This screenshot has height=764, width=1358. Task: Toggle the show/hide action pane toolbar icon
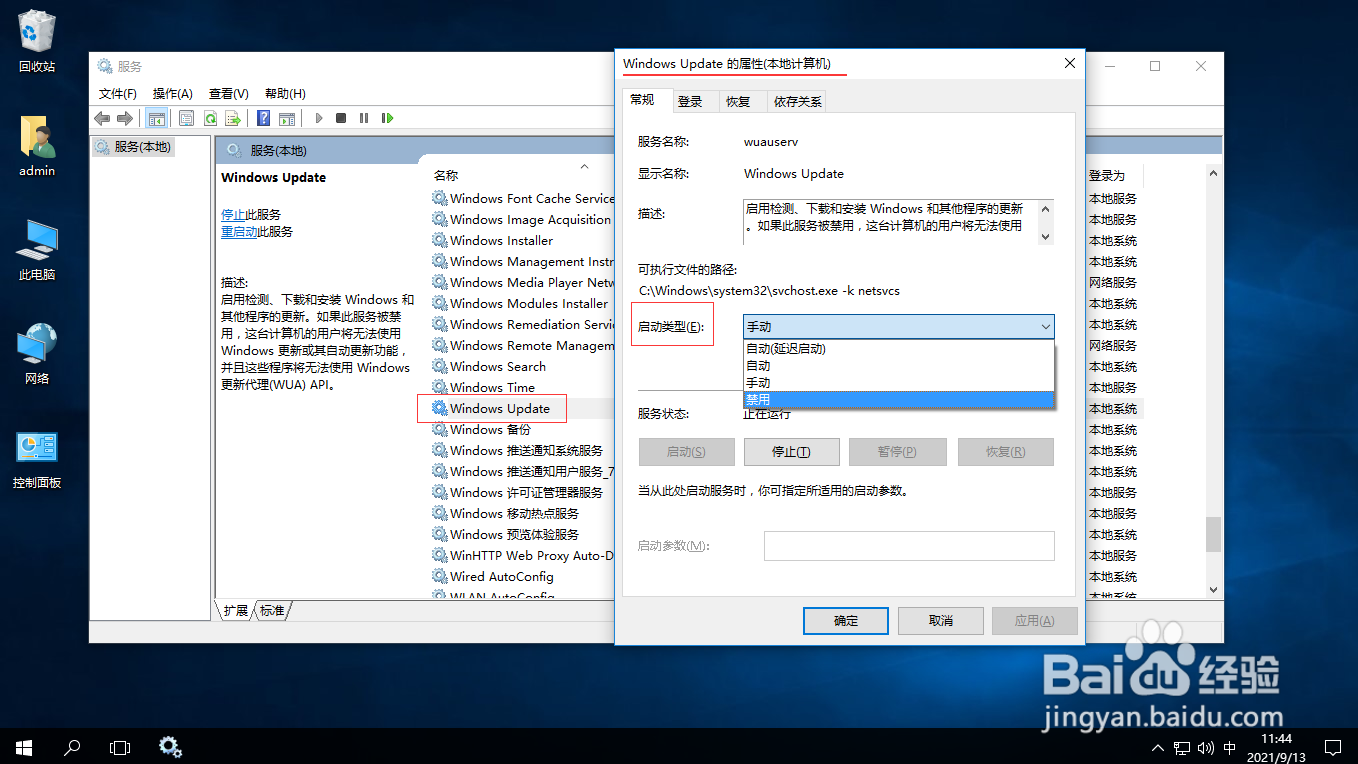click(x=287, y=118)
